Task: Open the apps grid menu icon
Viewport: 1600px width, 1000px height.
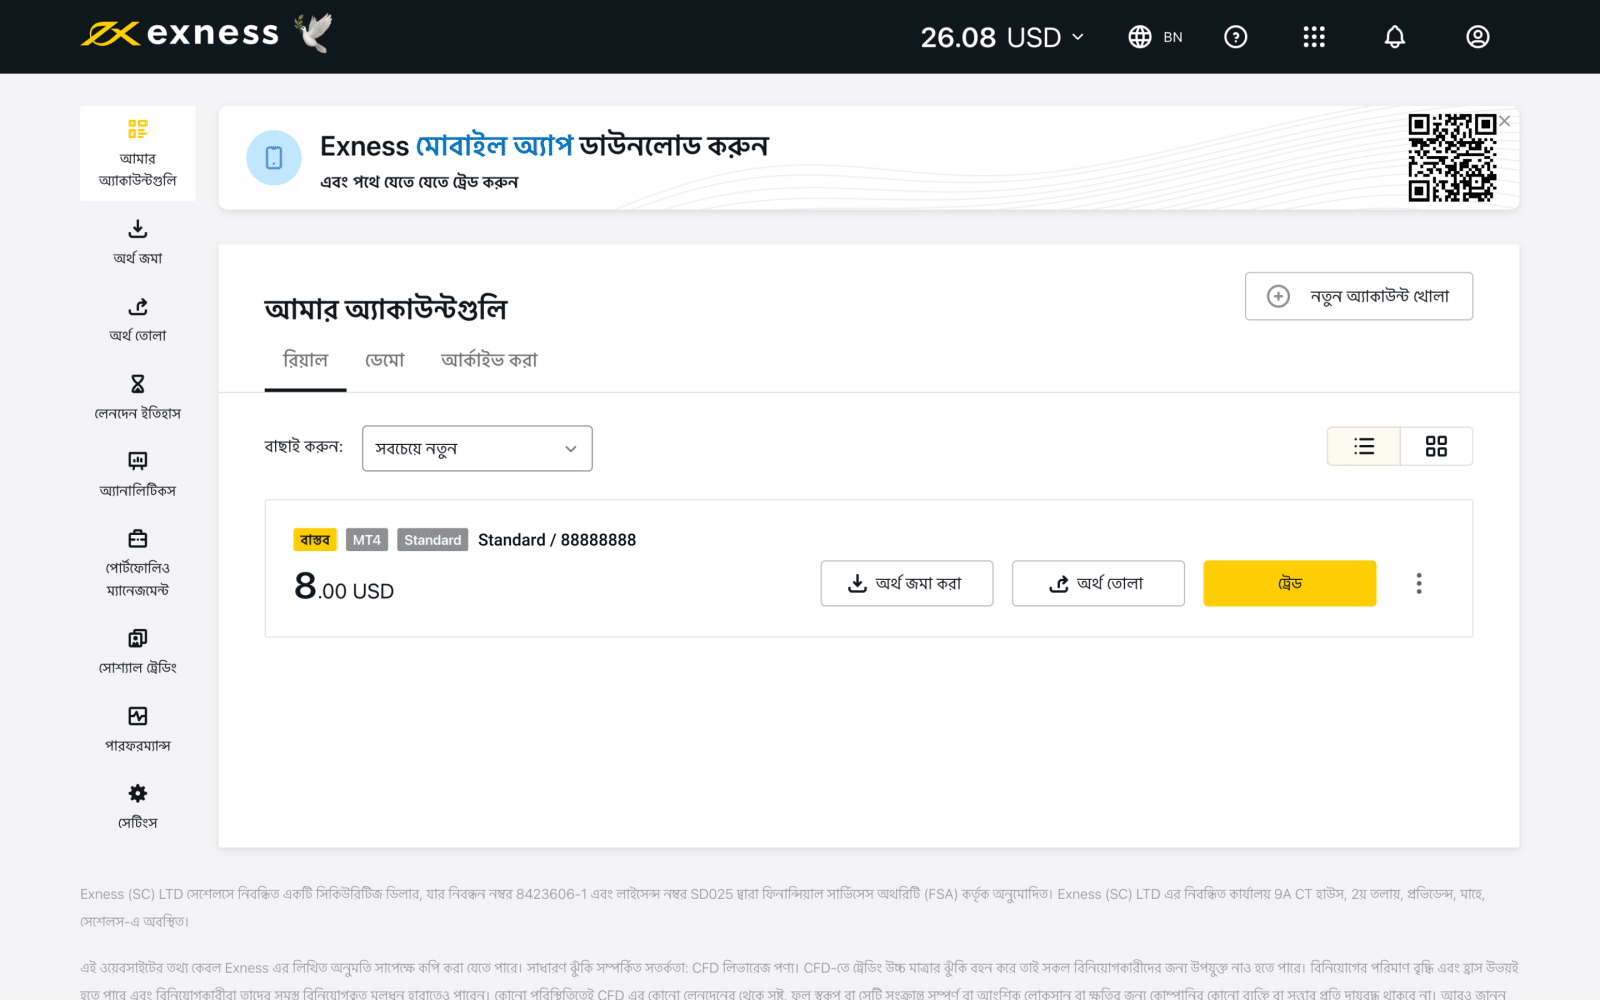Action: [1314, 37]
